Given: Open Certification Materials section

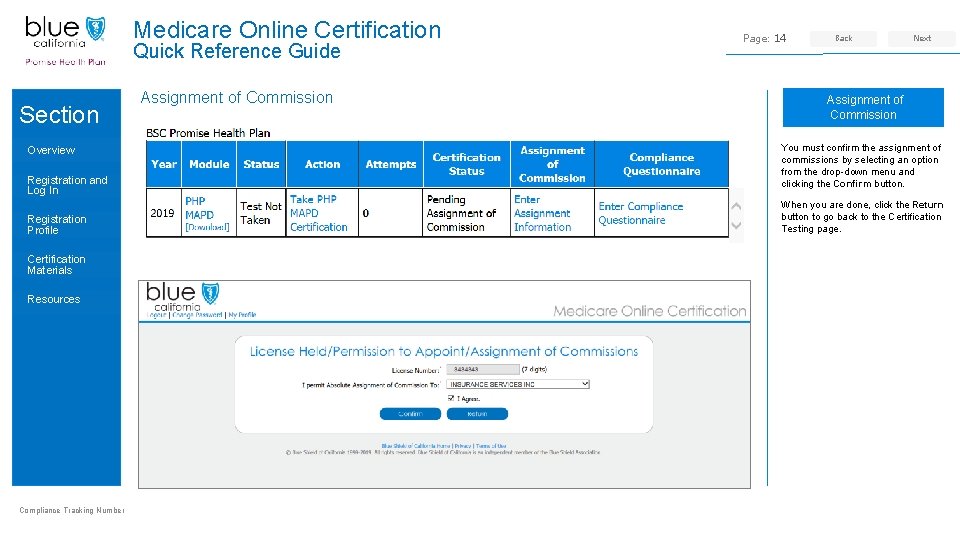Looking at the screenshot, I should (x=56, y=264).
